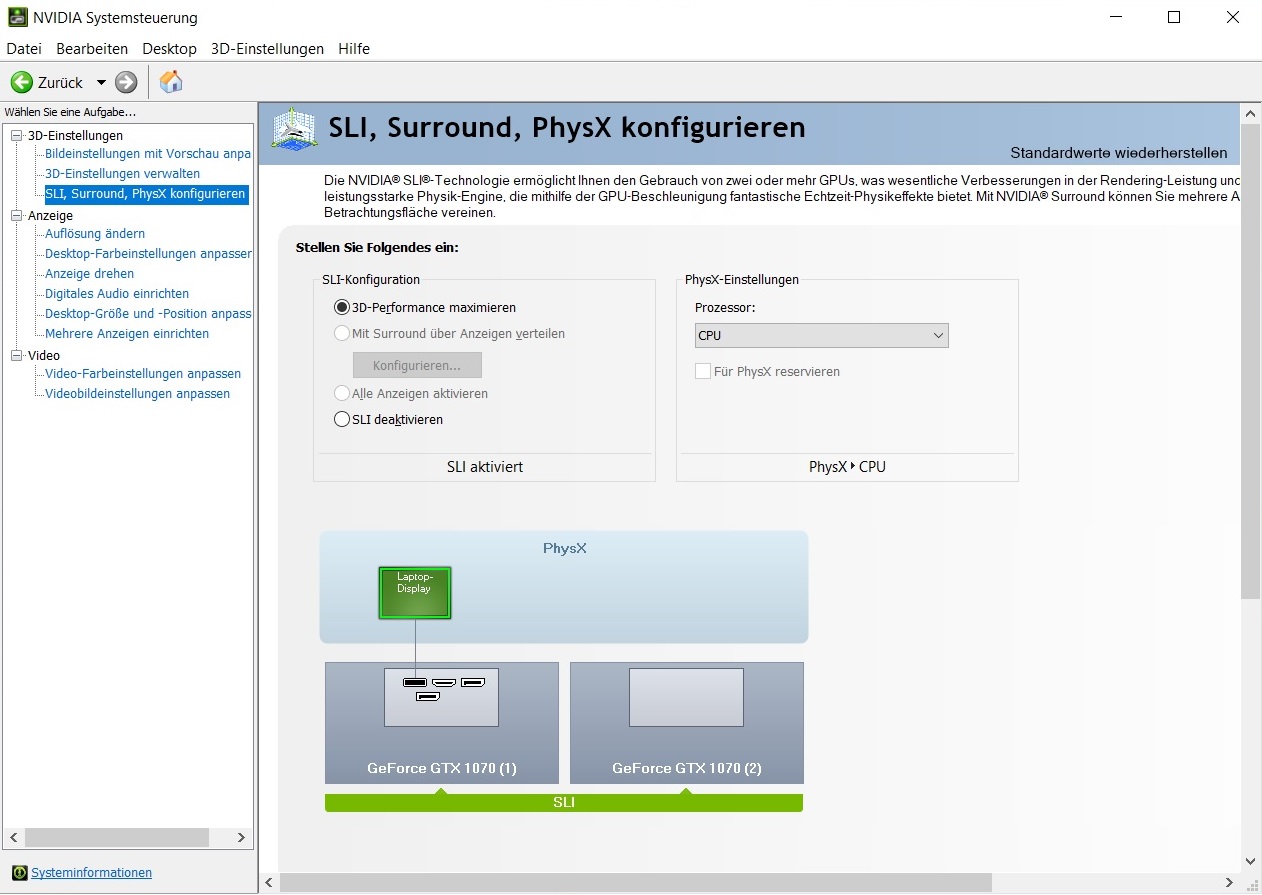The image size is (1262, 895).
Task: Open the Zurück history dropdown arrow
Action: [101, 82]
